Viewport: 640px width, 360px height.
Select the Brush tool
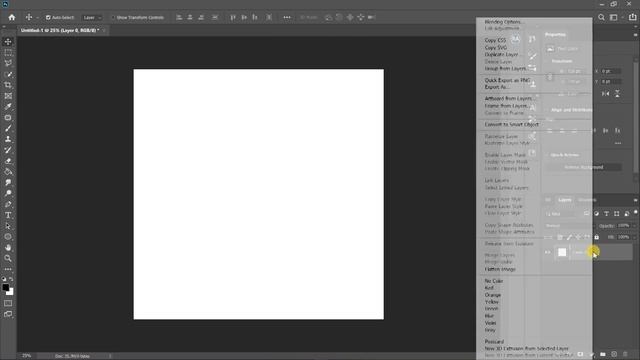8,128
